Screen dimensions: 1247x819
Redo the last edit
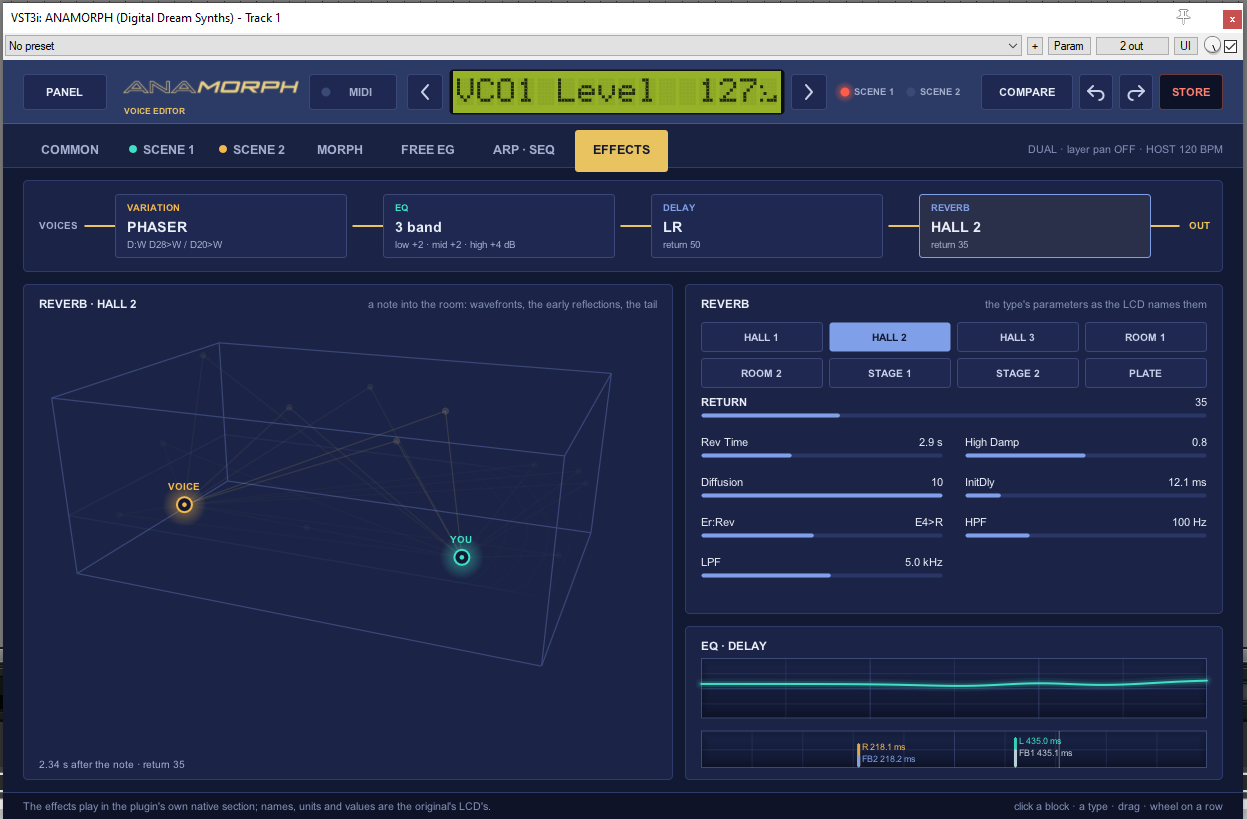1136,92
